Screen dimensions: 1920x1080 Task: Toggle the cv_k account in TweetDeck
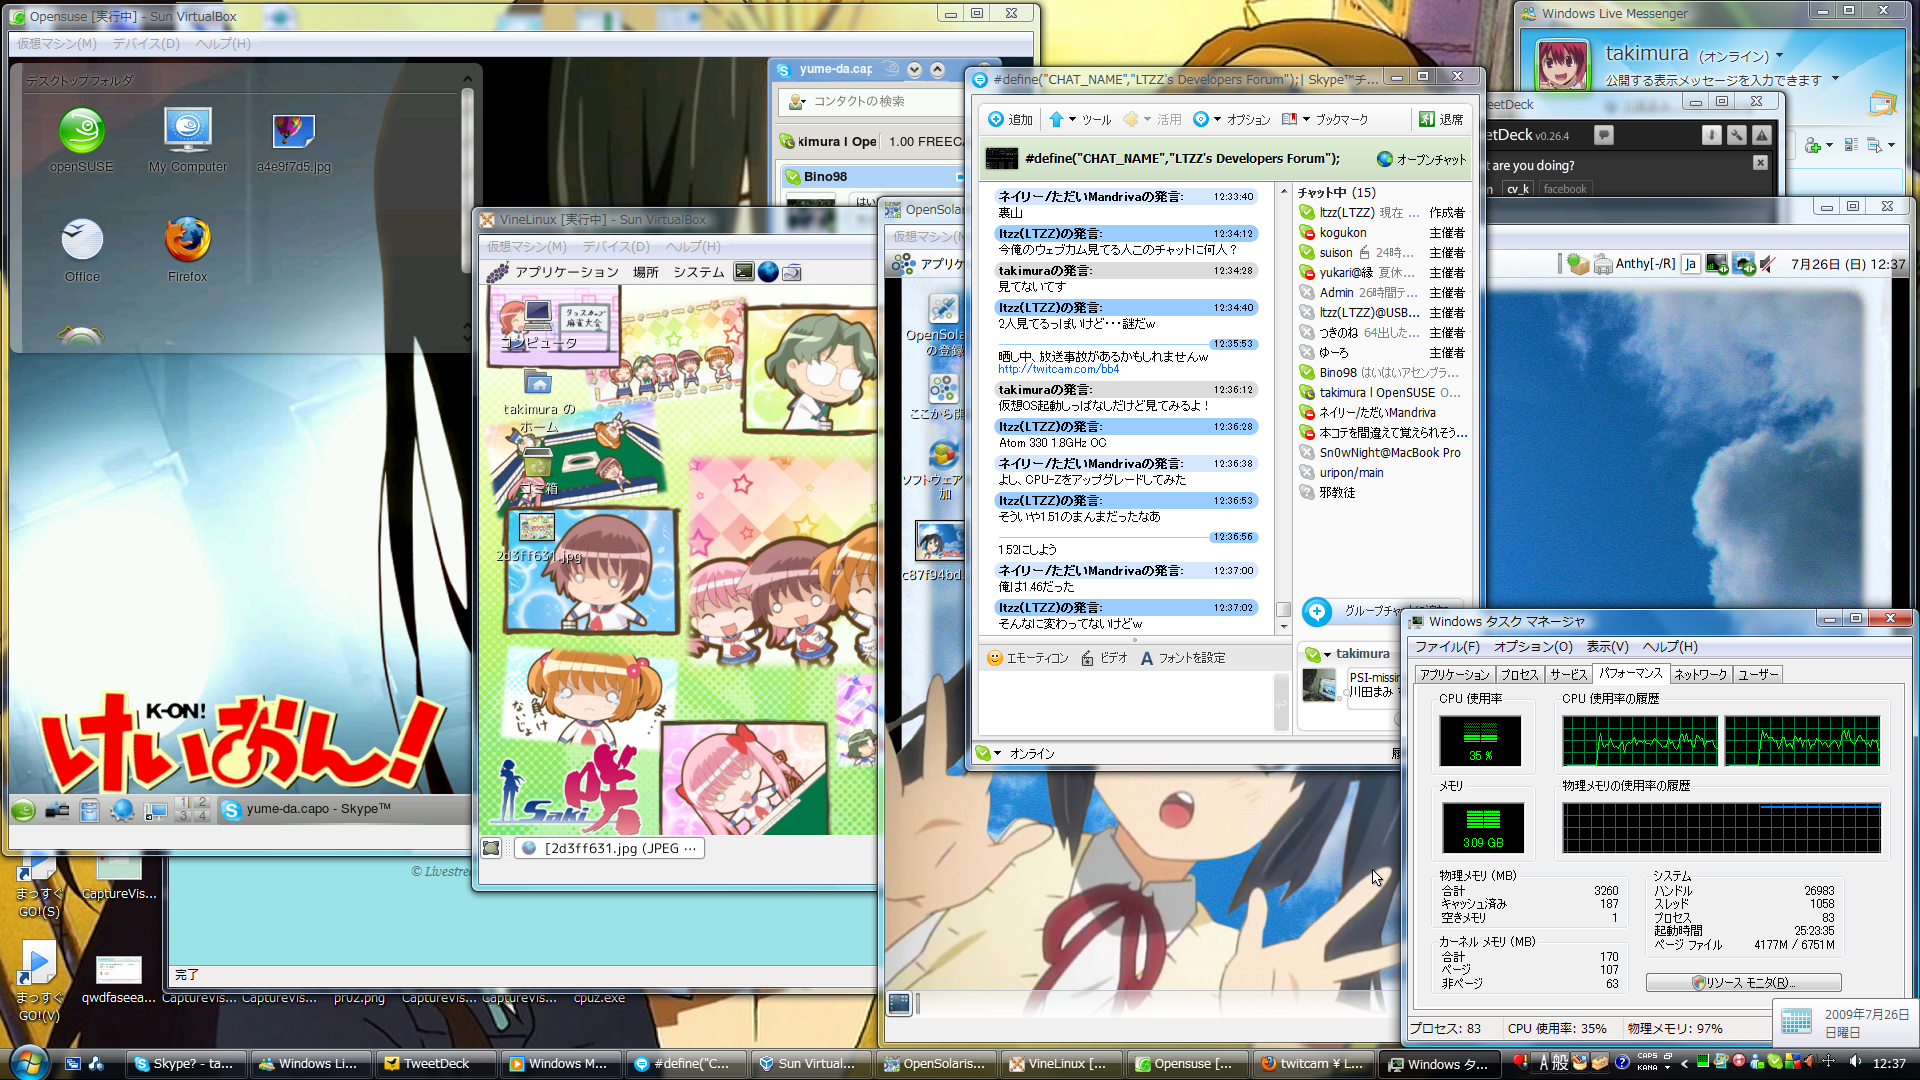click(x=1518, y=189)
